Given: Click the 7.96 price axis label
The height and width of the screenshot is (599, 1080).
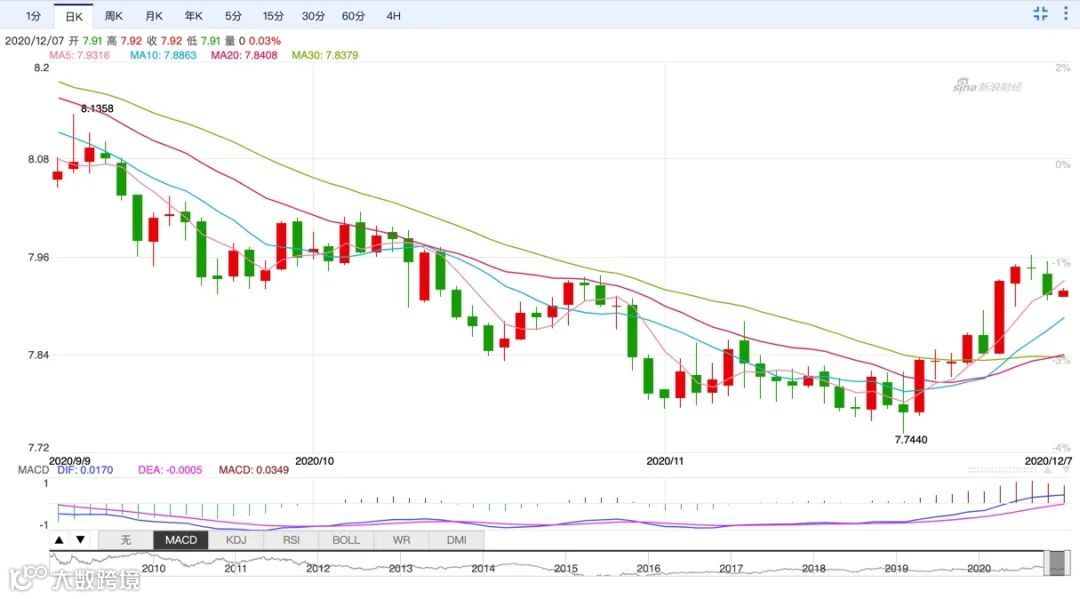Looking at the screenshot, I should click(x=39, y=258).
